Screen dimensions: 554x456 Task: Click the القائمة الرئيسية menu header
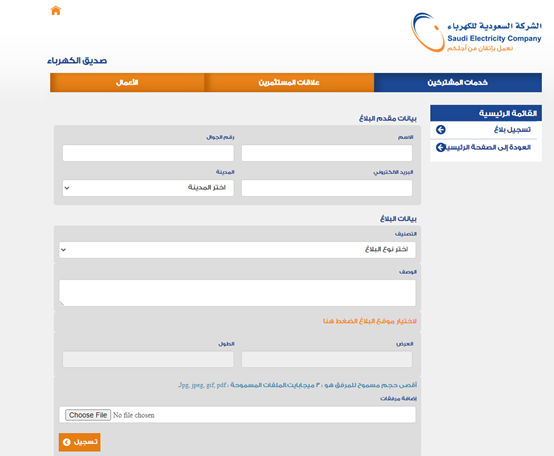pyautogui.click(x=486, y=113)
